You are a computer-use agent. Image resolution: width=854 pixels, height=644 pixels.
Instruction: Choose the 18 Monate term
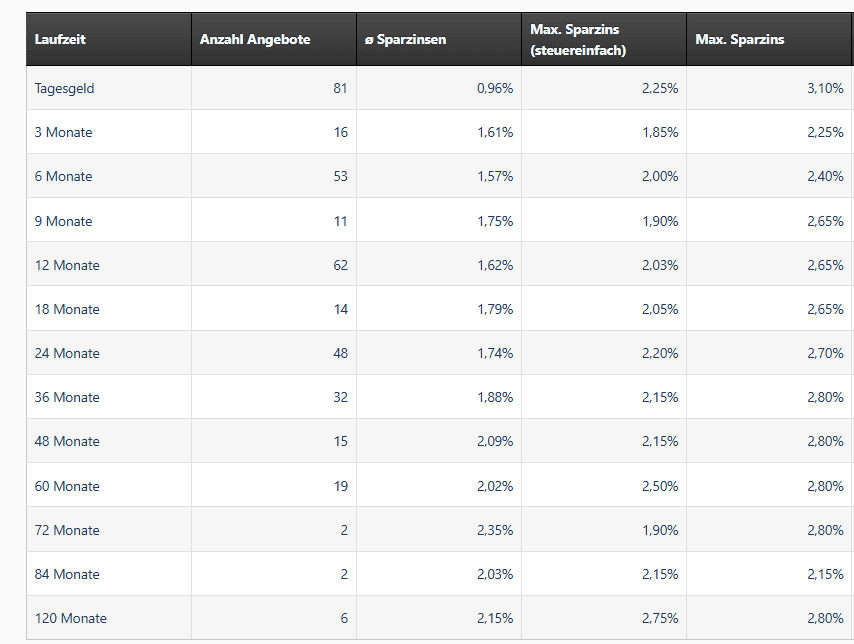[67, 309]
